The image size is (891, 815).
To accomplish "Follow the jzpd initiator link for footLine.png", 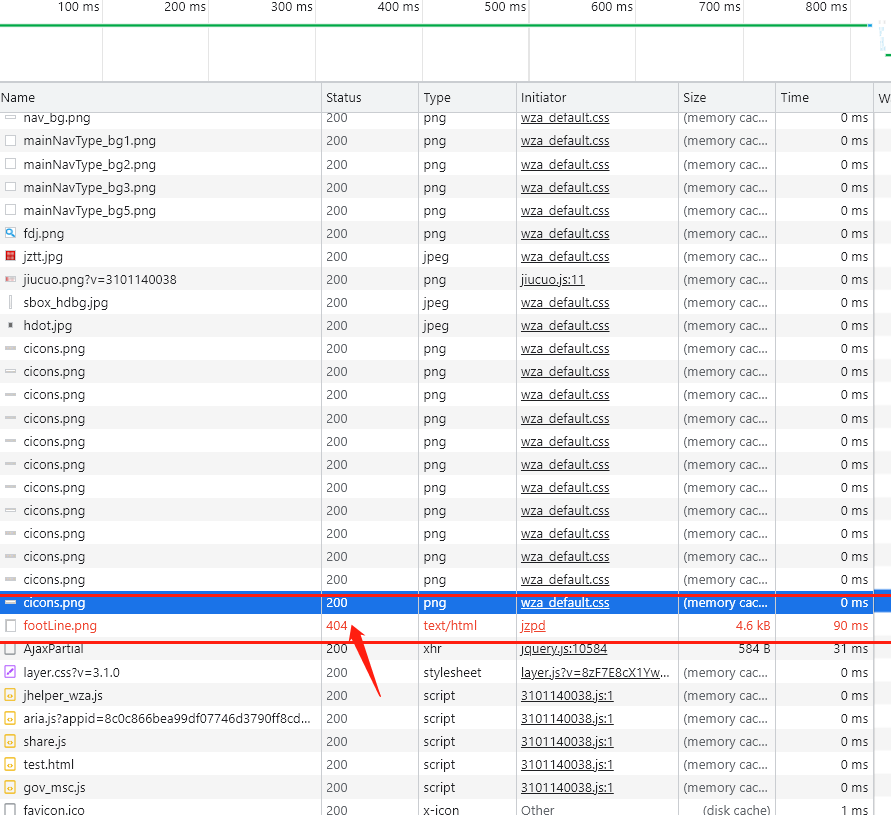I will 533,626.
